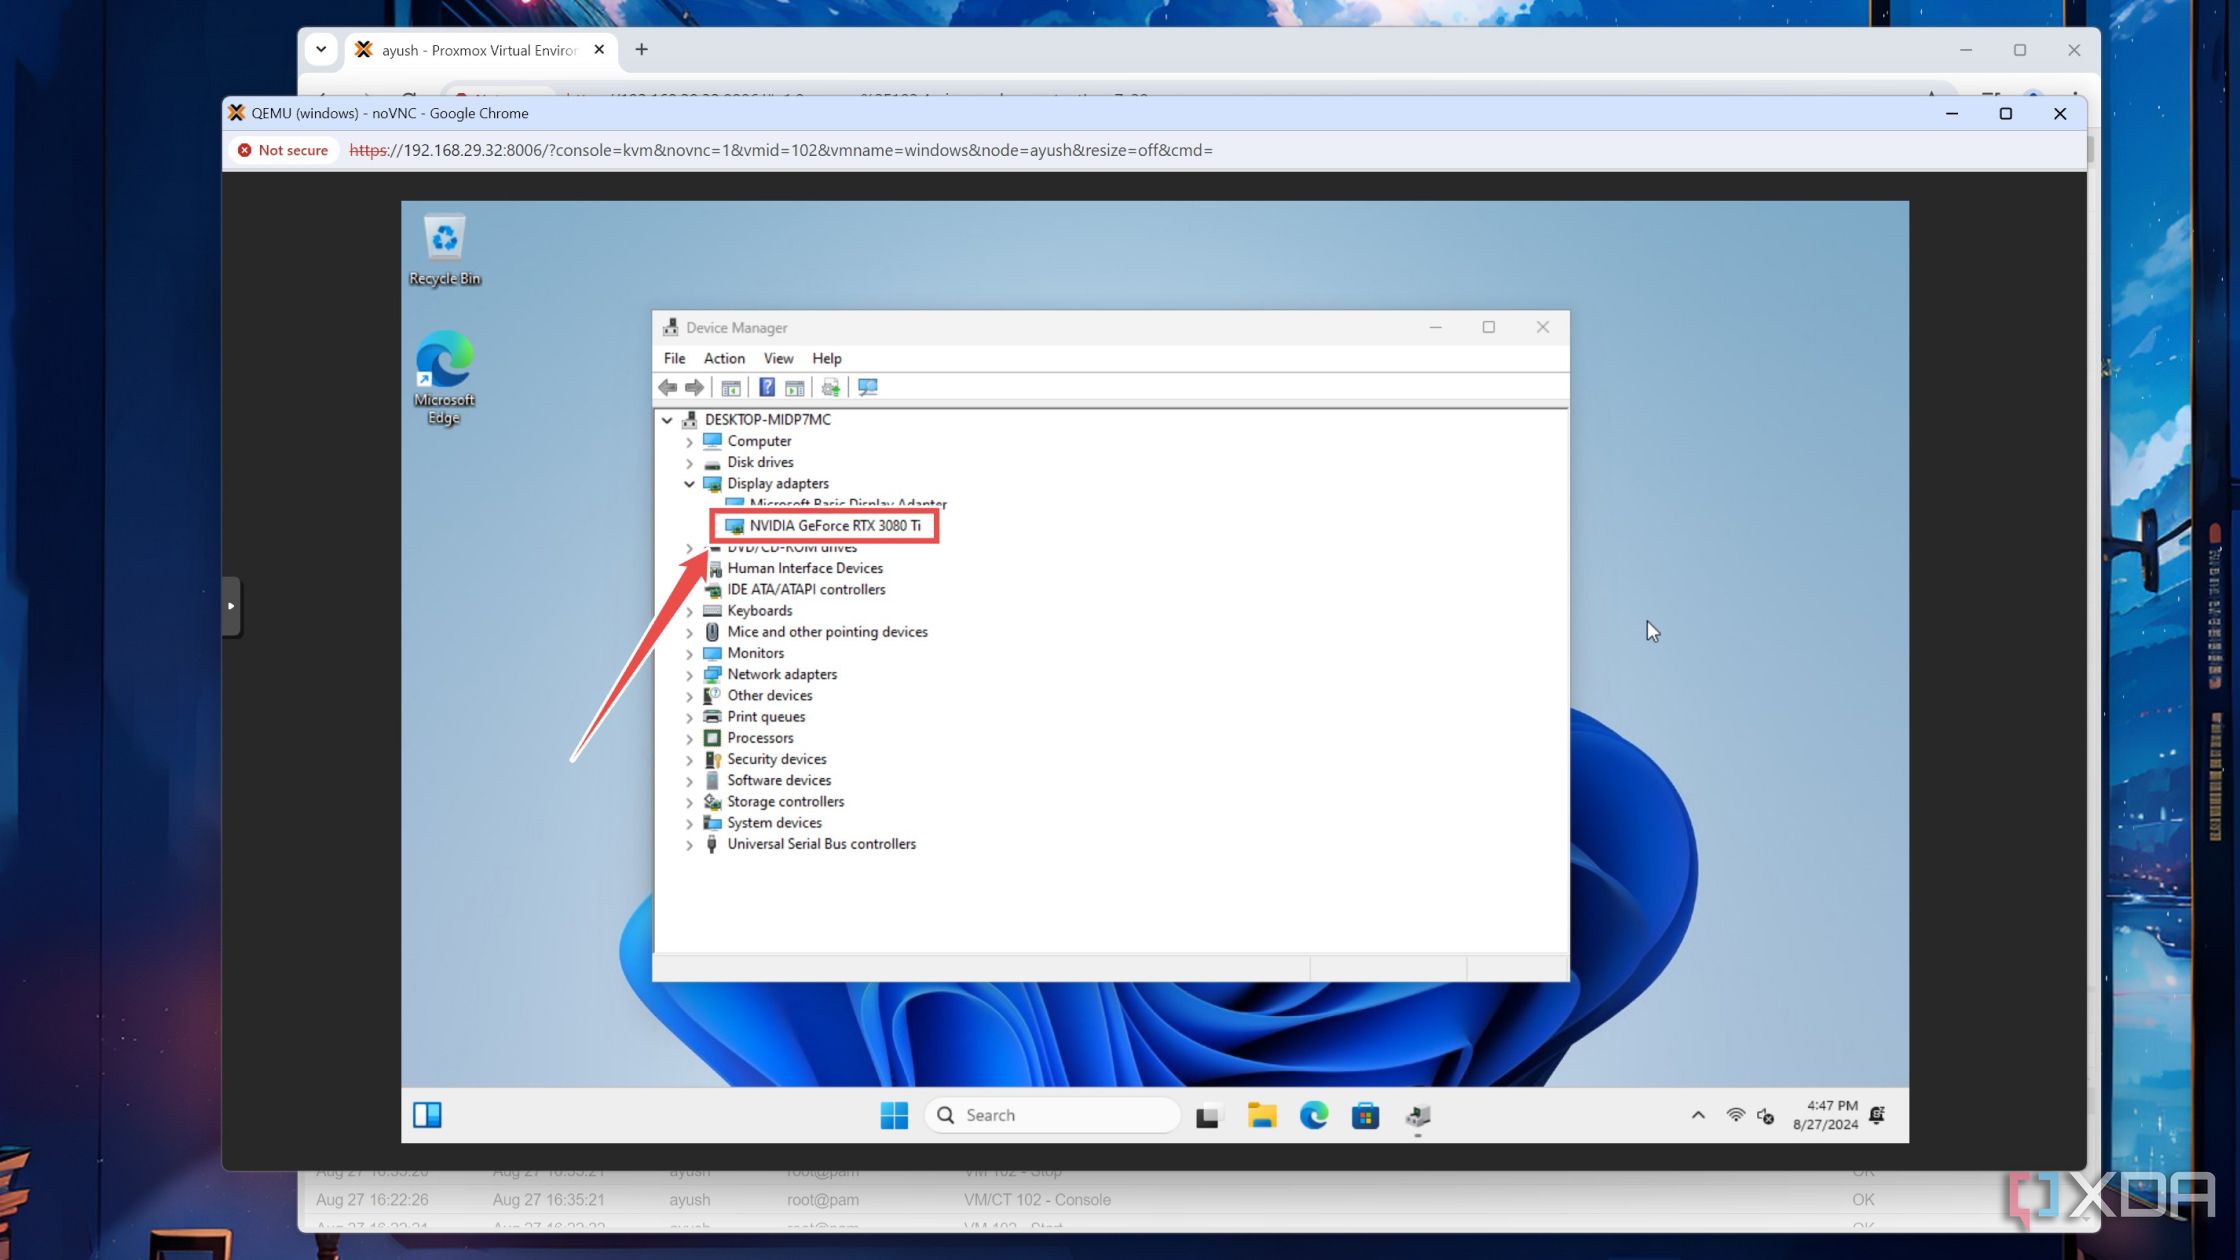Expand Universal Serial Bus controllers category

(x=689, y=845)
